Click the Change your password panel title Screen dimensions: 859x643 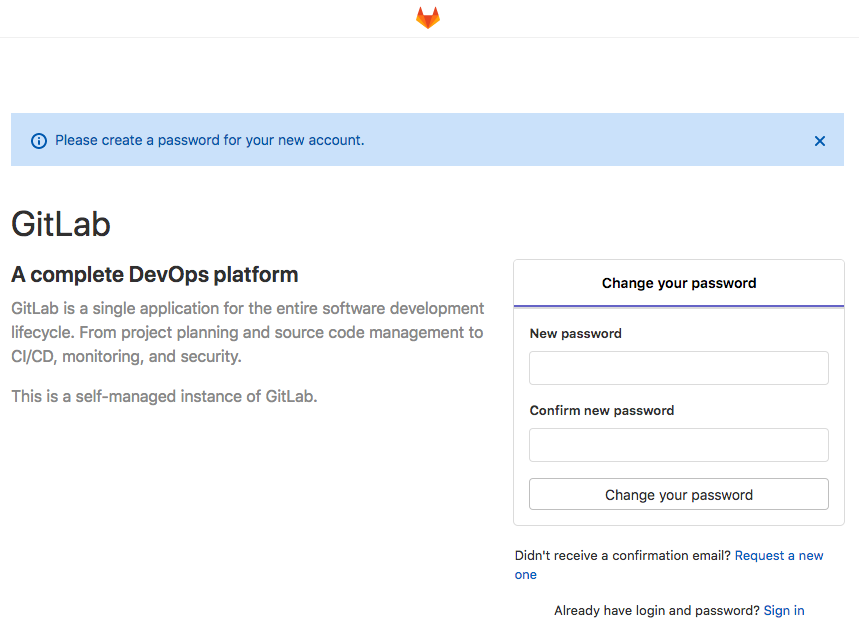[678, 283]
